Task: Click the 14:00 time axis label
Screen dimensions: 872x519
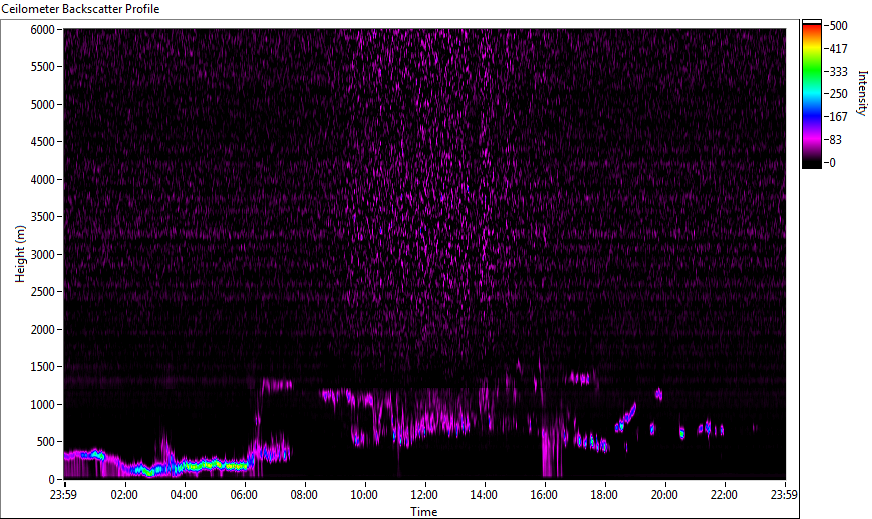Action: (484, 495)
